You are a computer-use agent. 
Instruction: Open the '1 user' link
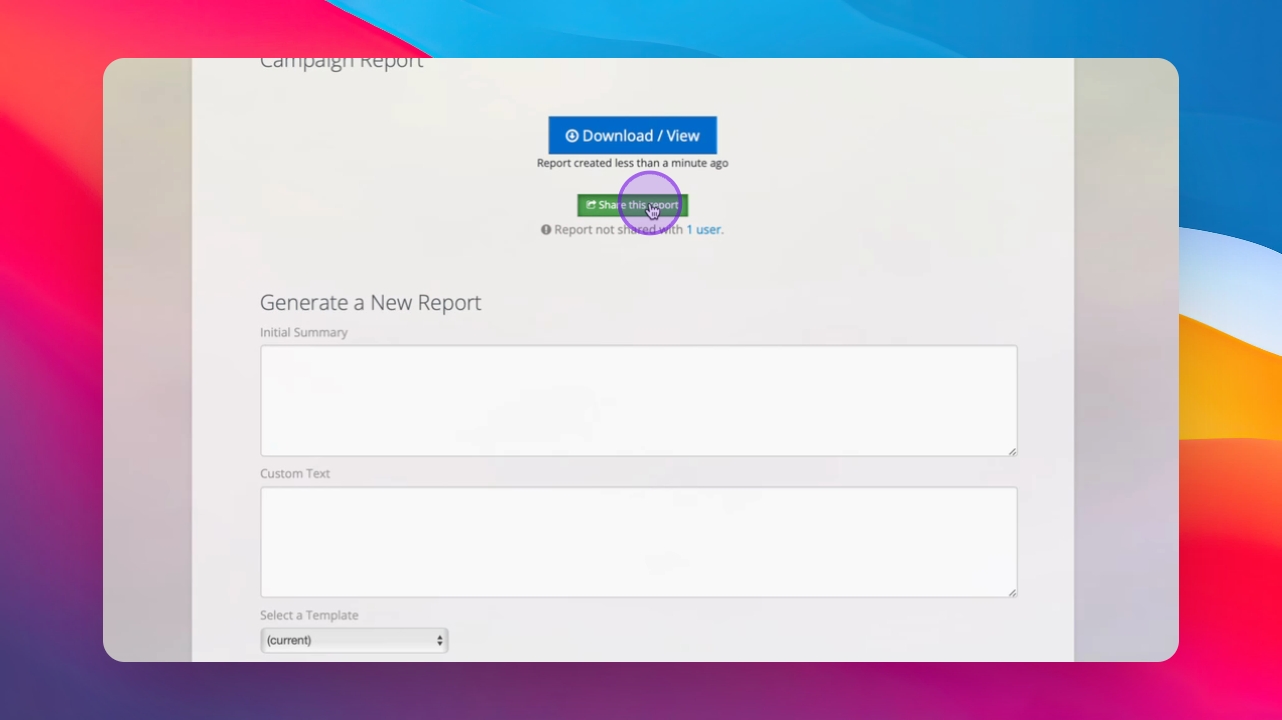[704, 229]
